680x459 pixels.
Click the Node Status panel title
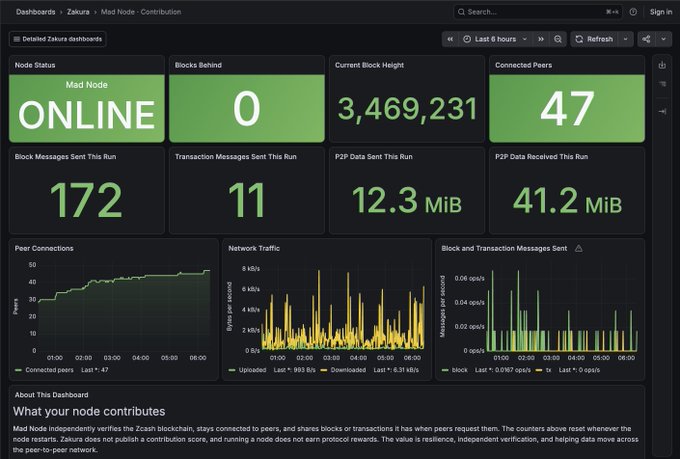[35, 65]
